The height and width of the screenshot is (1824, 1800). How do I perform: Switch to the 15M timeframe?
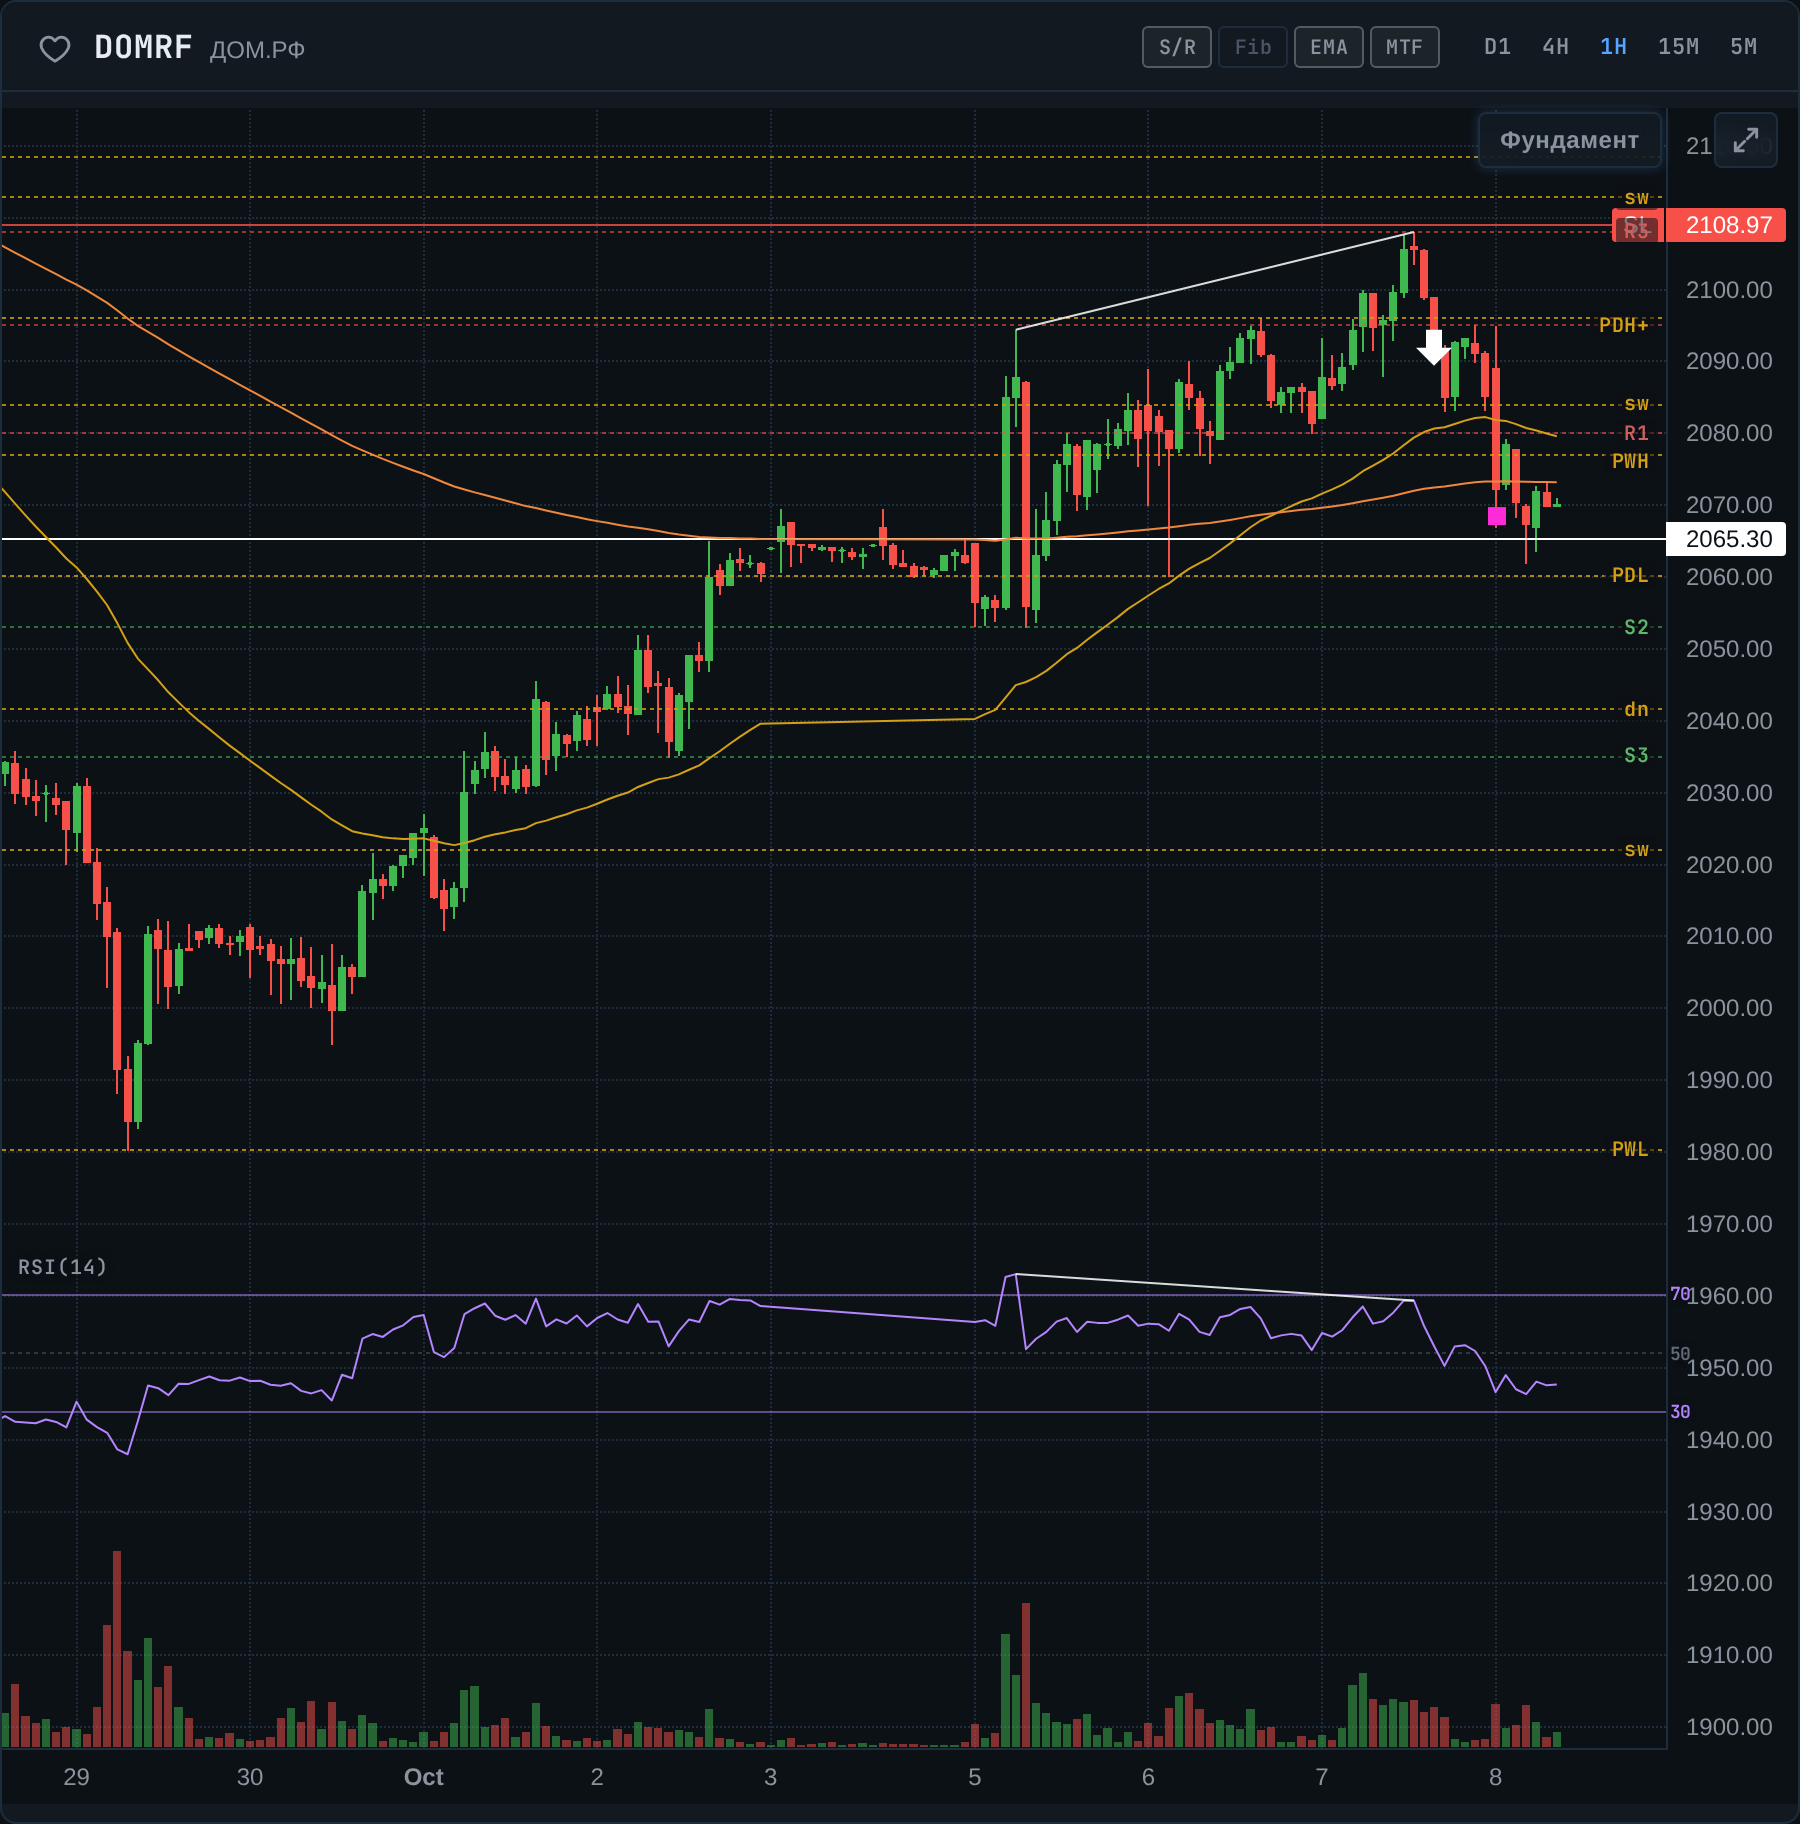point(1678,47)
